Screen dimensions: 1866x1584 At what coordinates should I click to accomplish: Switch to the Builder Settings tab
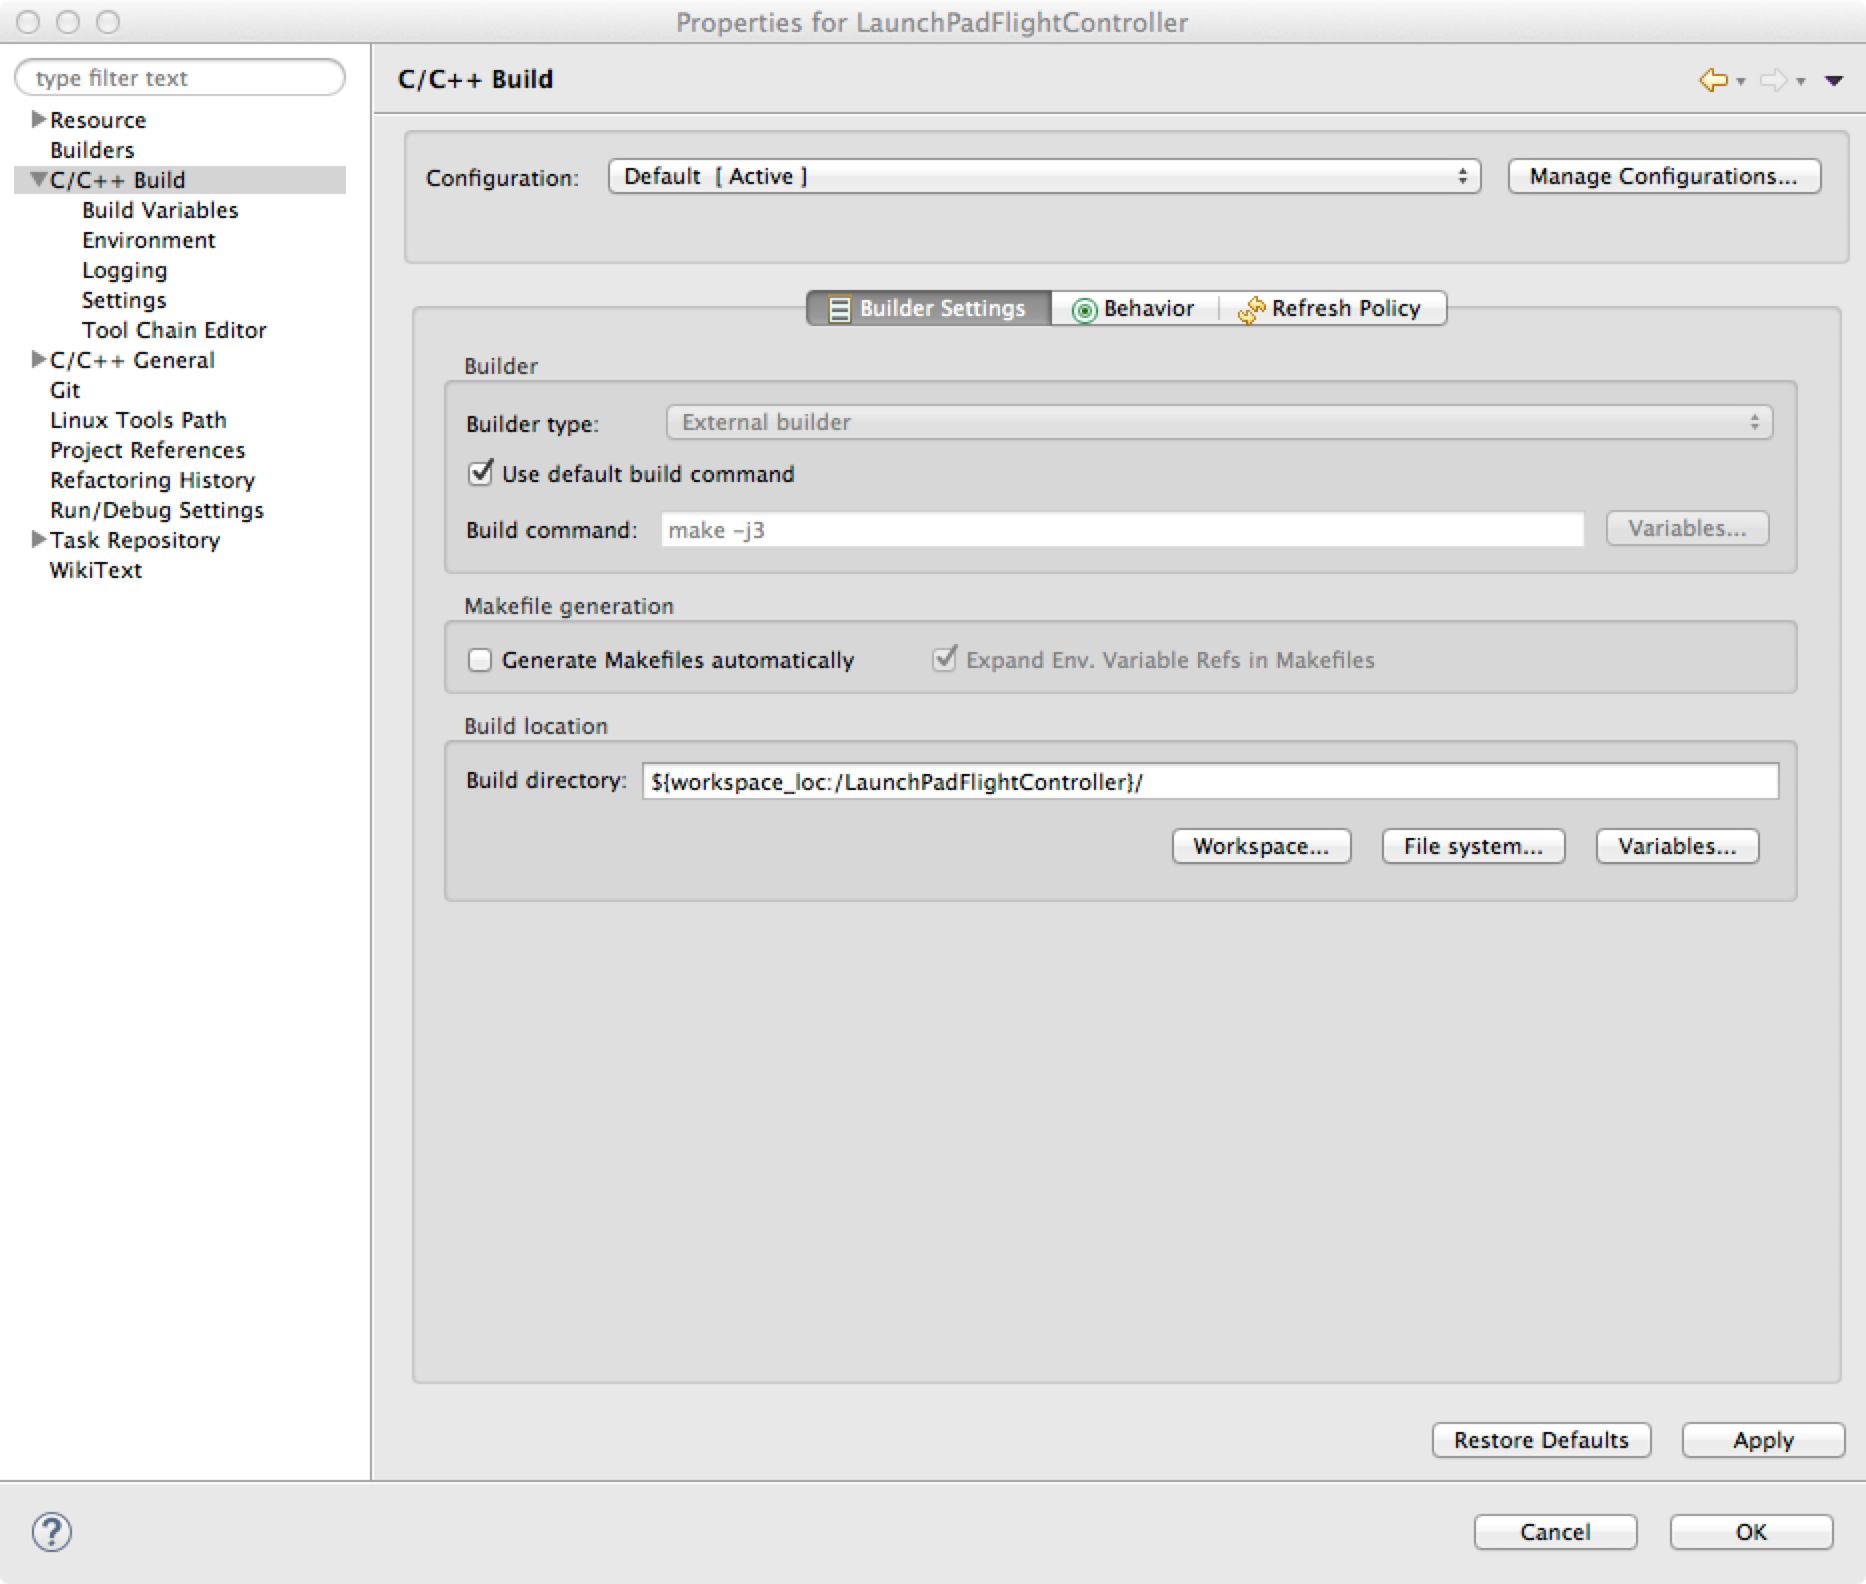929,308
